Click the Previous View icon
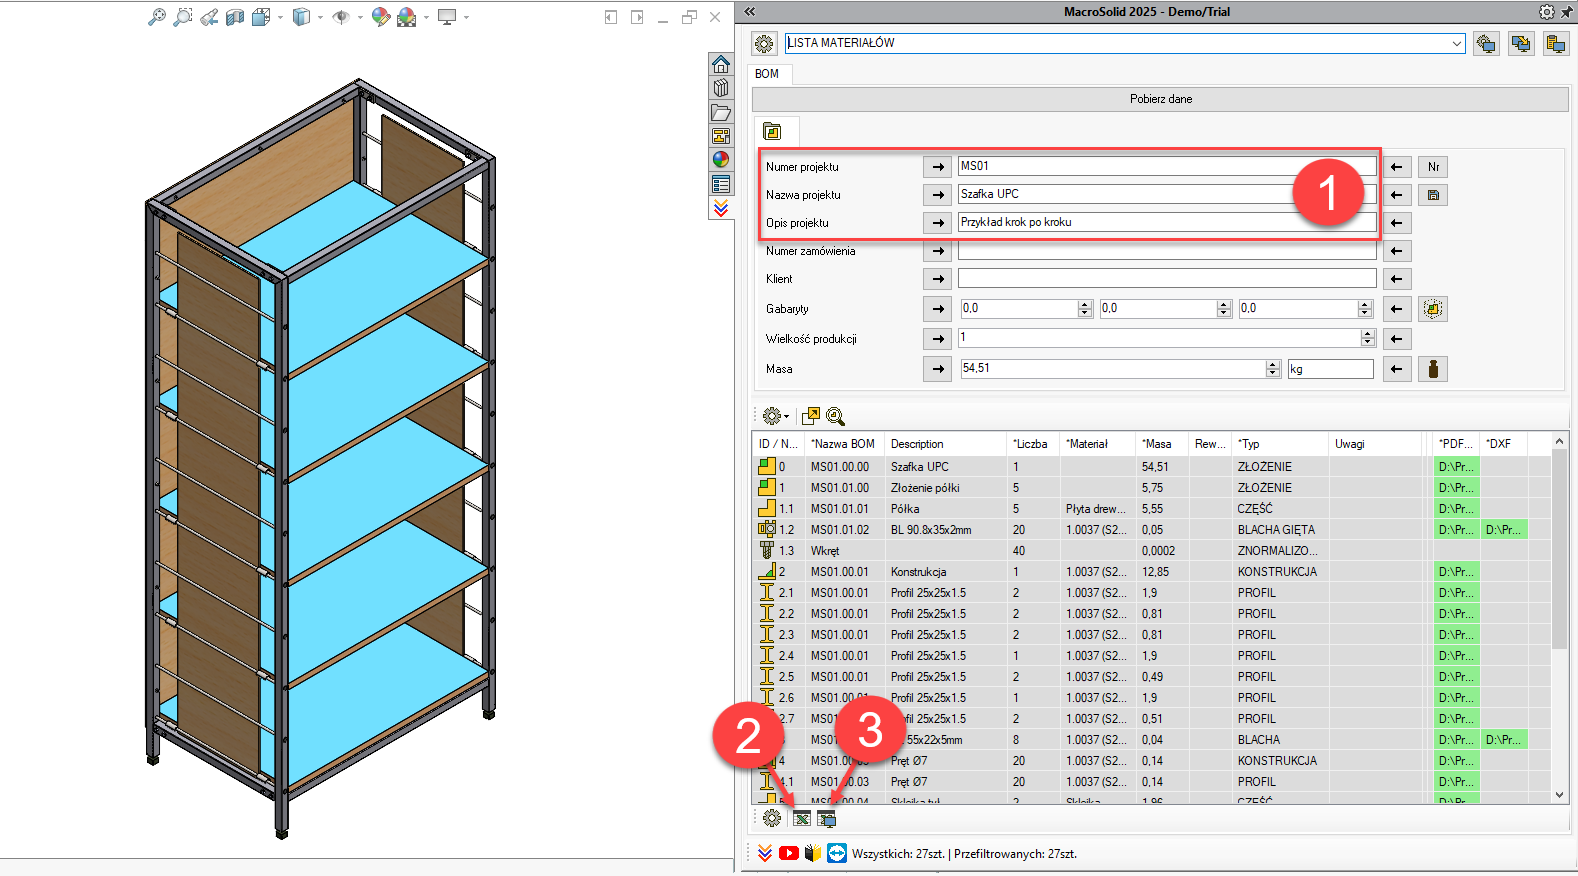Screen dimensions: 1578x876 coord(209,17)
